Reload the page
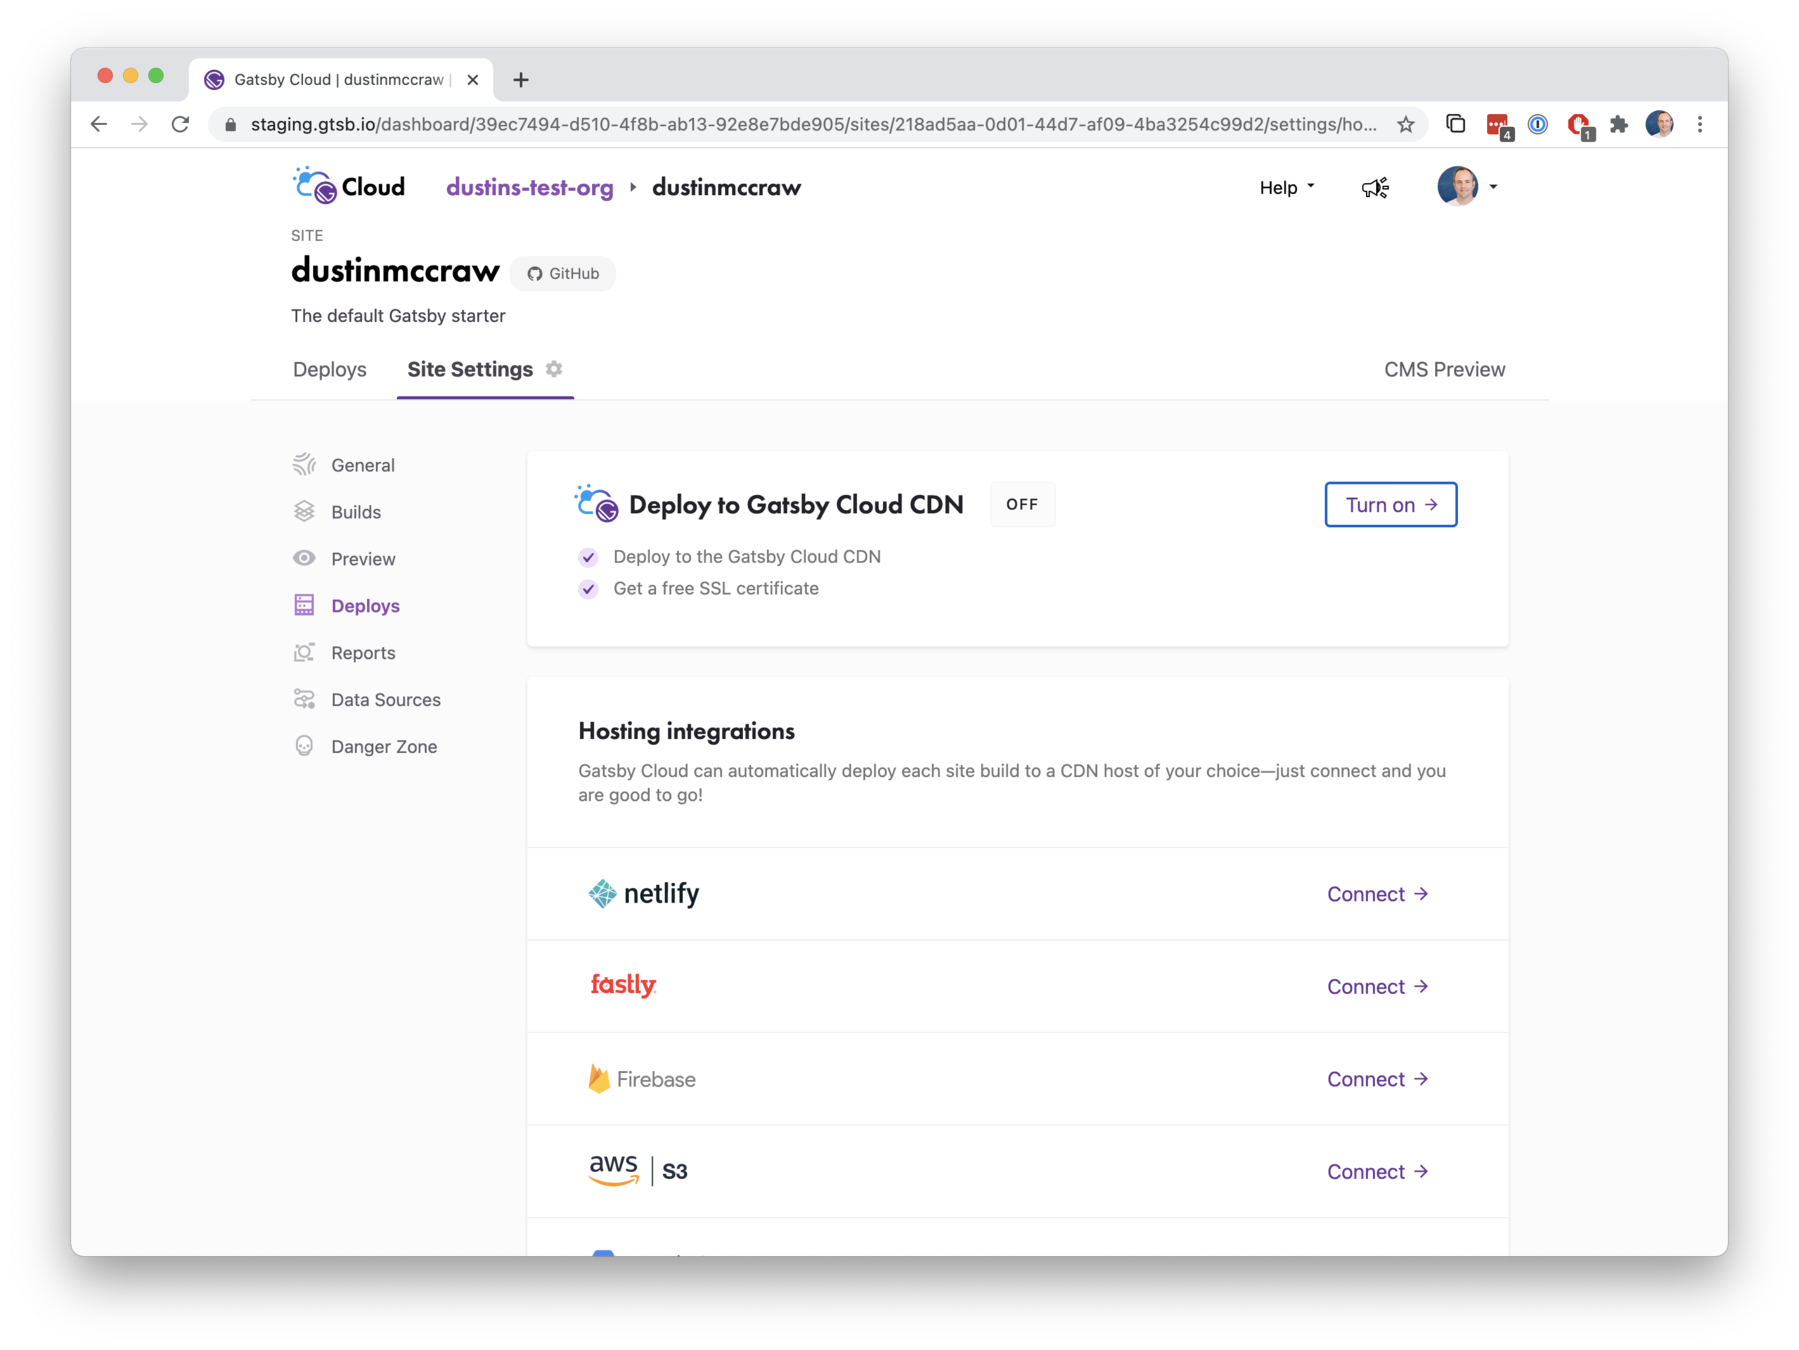The height and width of the screenshot is (1350, 1799). click(x=180, y=124)
